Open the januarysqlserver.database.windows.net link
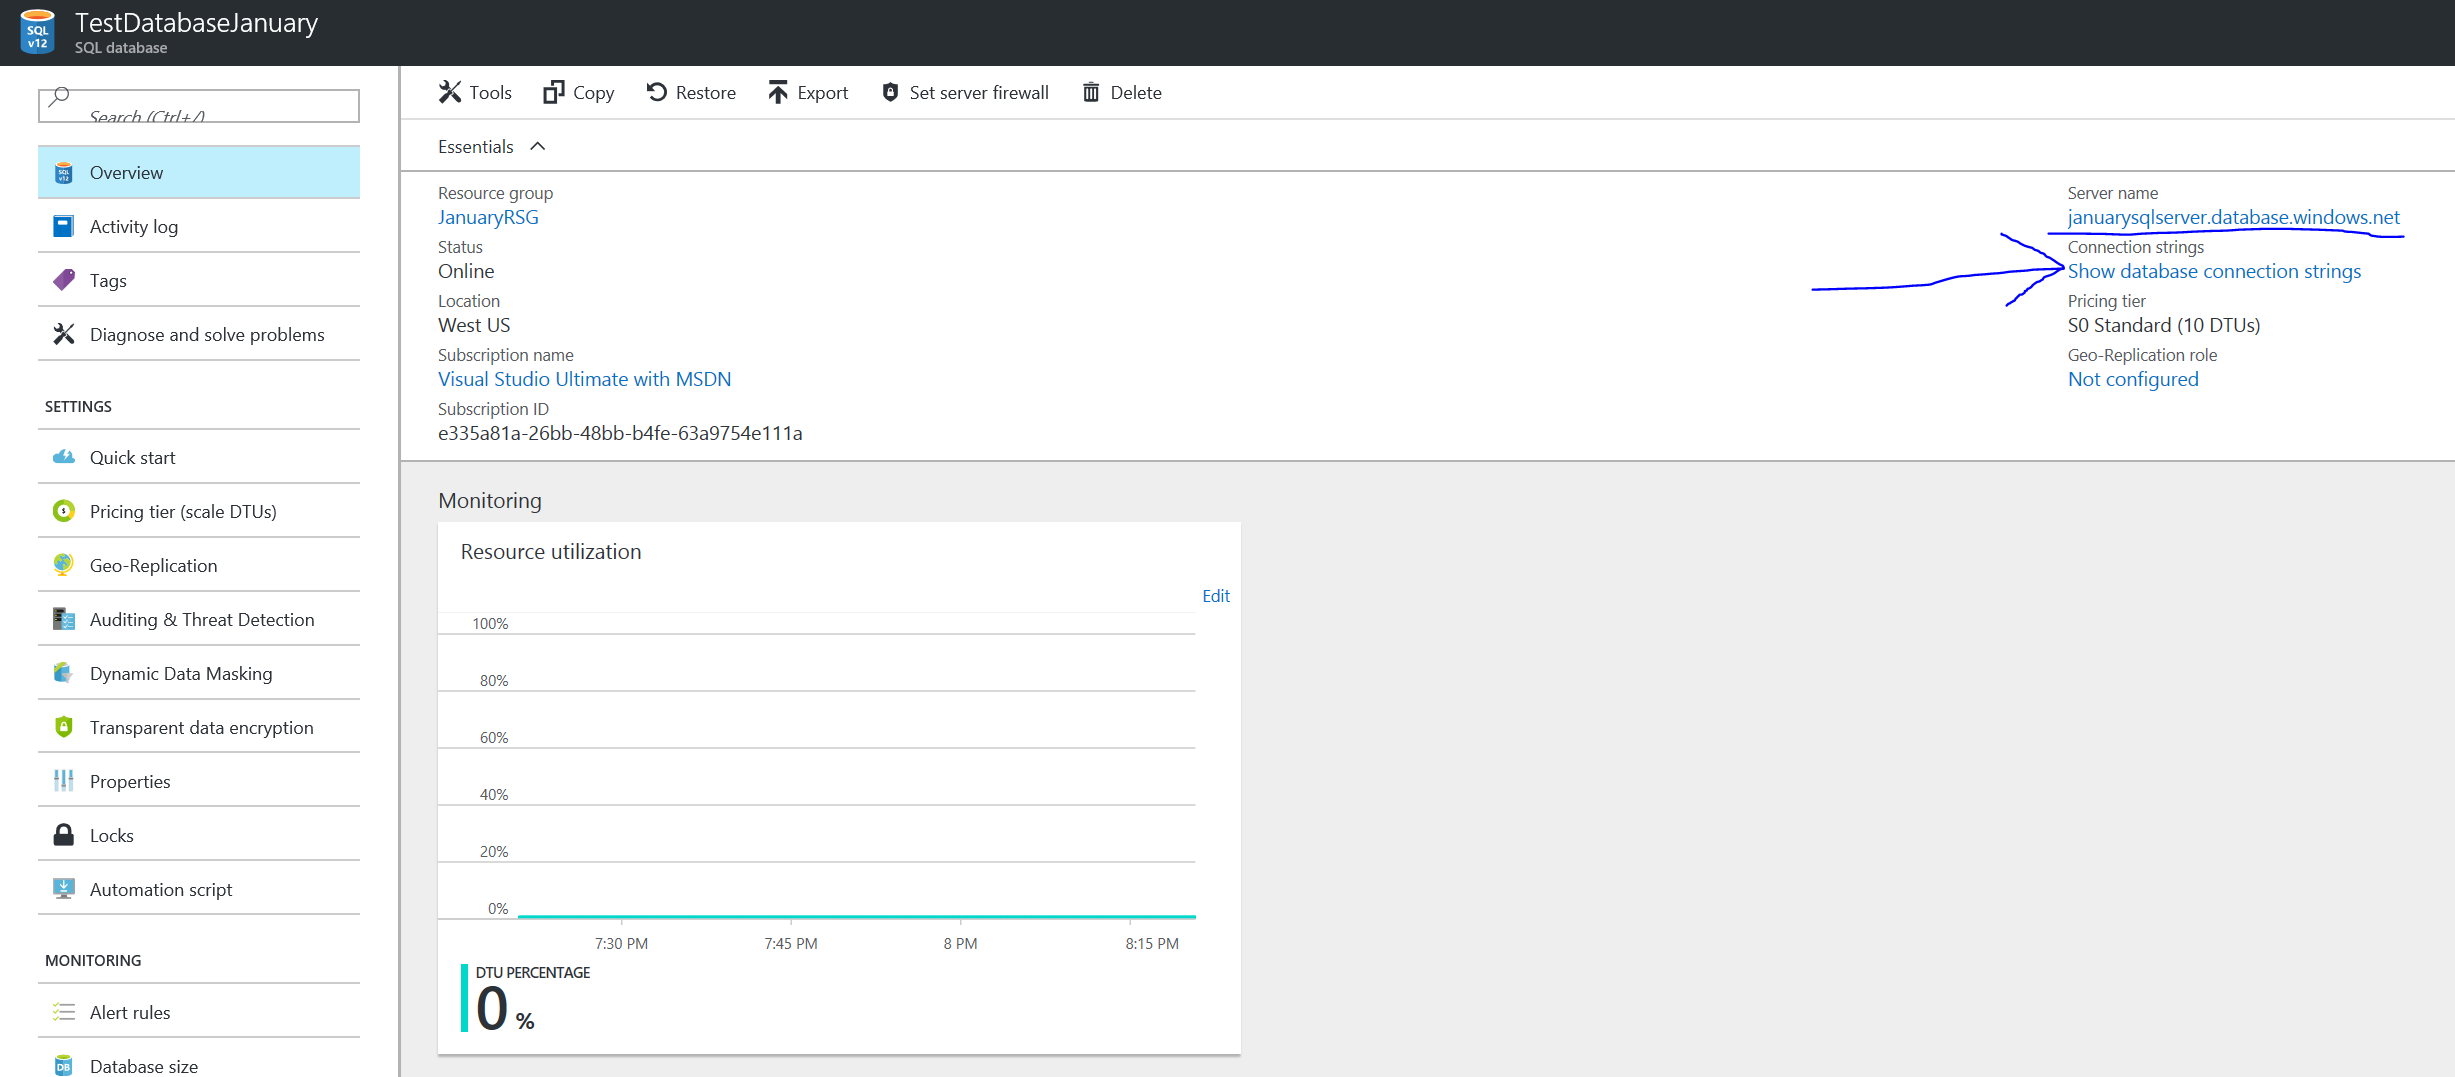Screen dimensions: 2455x1077 pos(2234,217)
